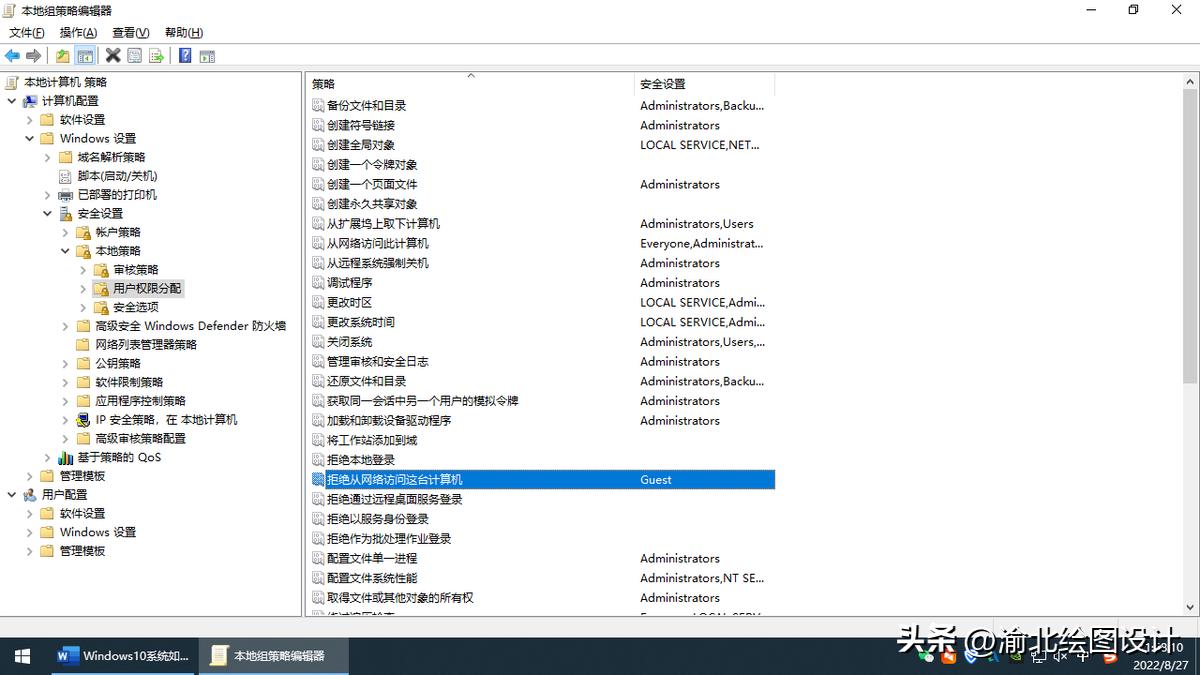Click the 安全设置 column header
This screenshot has height=675, width=1200.
pos(661,84)
